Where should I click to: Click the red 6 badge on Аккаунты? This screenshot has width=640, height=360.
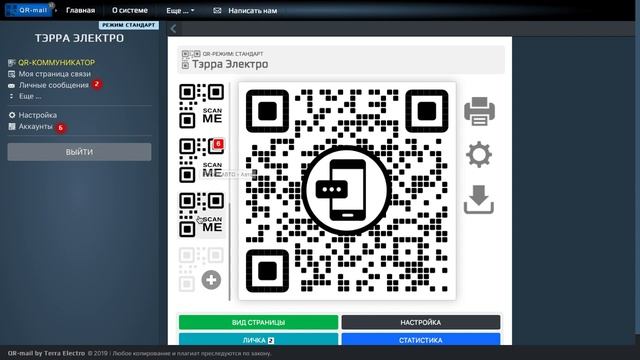(x=61, y=128)
